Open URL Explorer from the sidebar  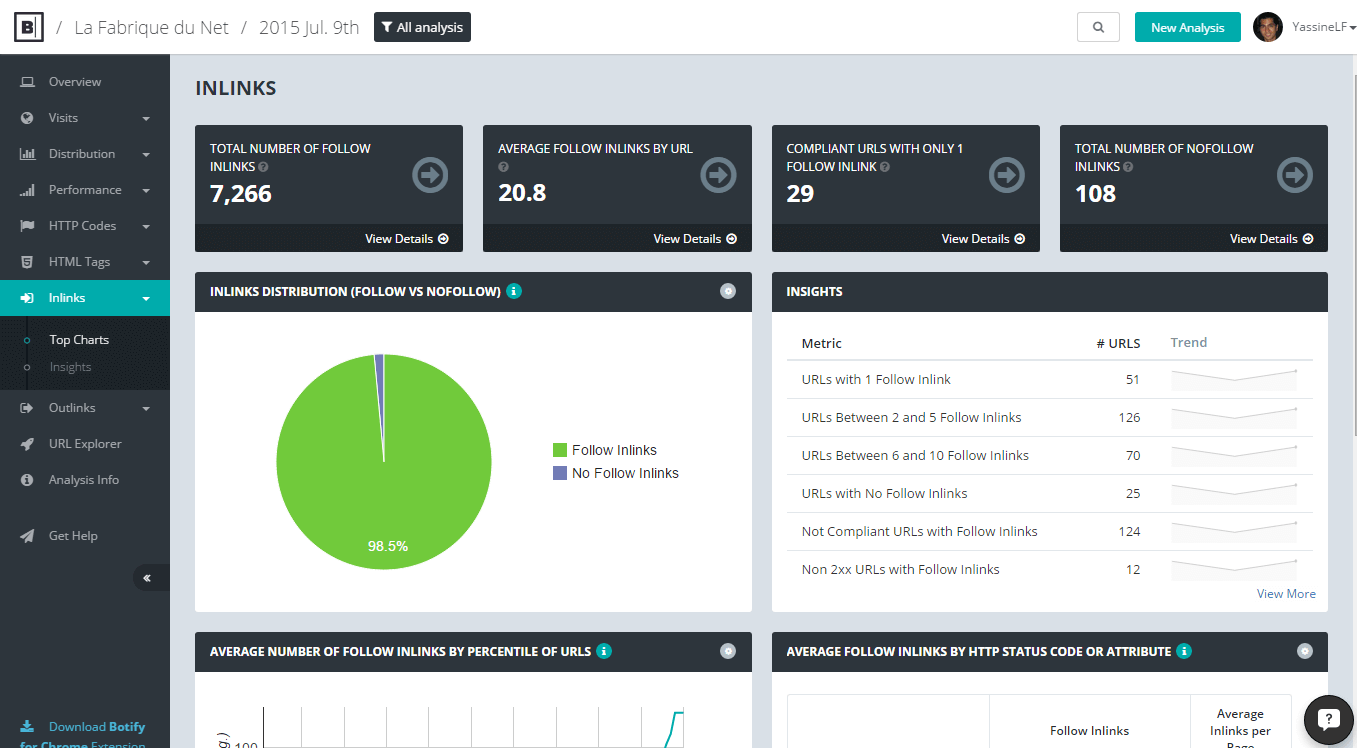85,444
